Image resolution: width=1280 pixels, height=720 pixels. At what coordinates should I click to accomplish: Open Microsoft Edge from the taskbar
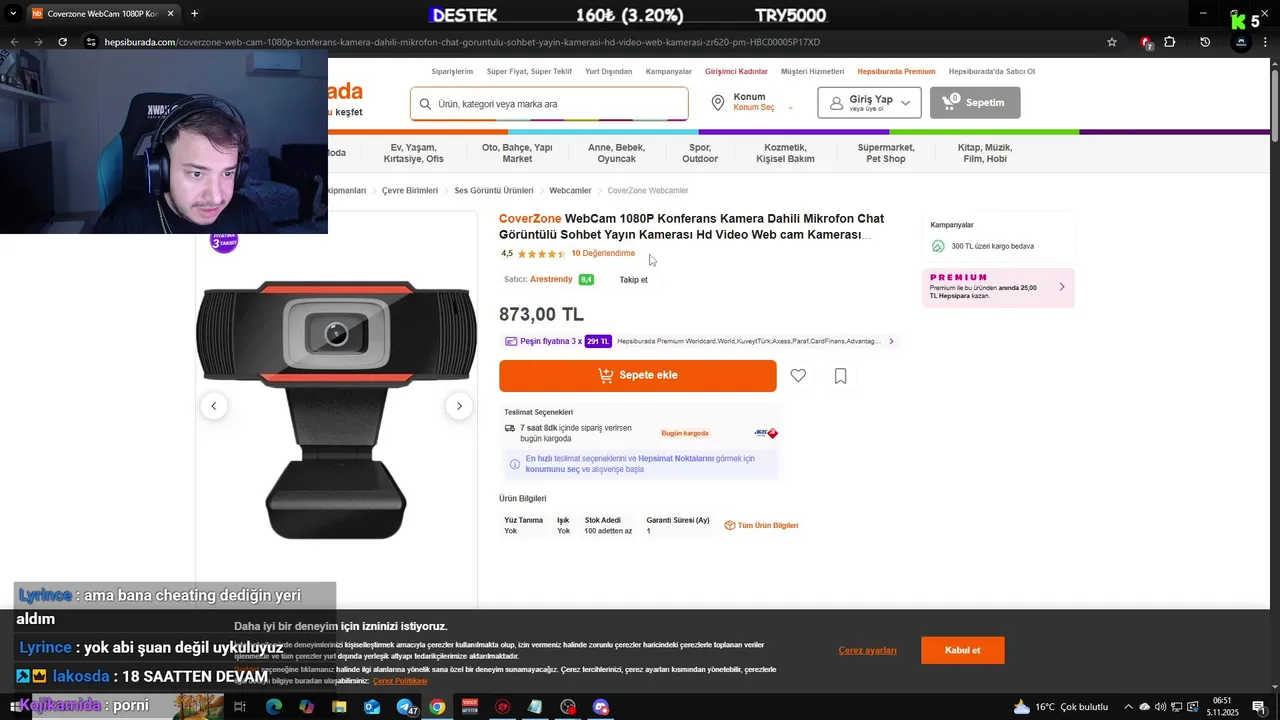(x=273, y=707)
